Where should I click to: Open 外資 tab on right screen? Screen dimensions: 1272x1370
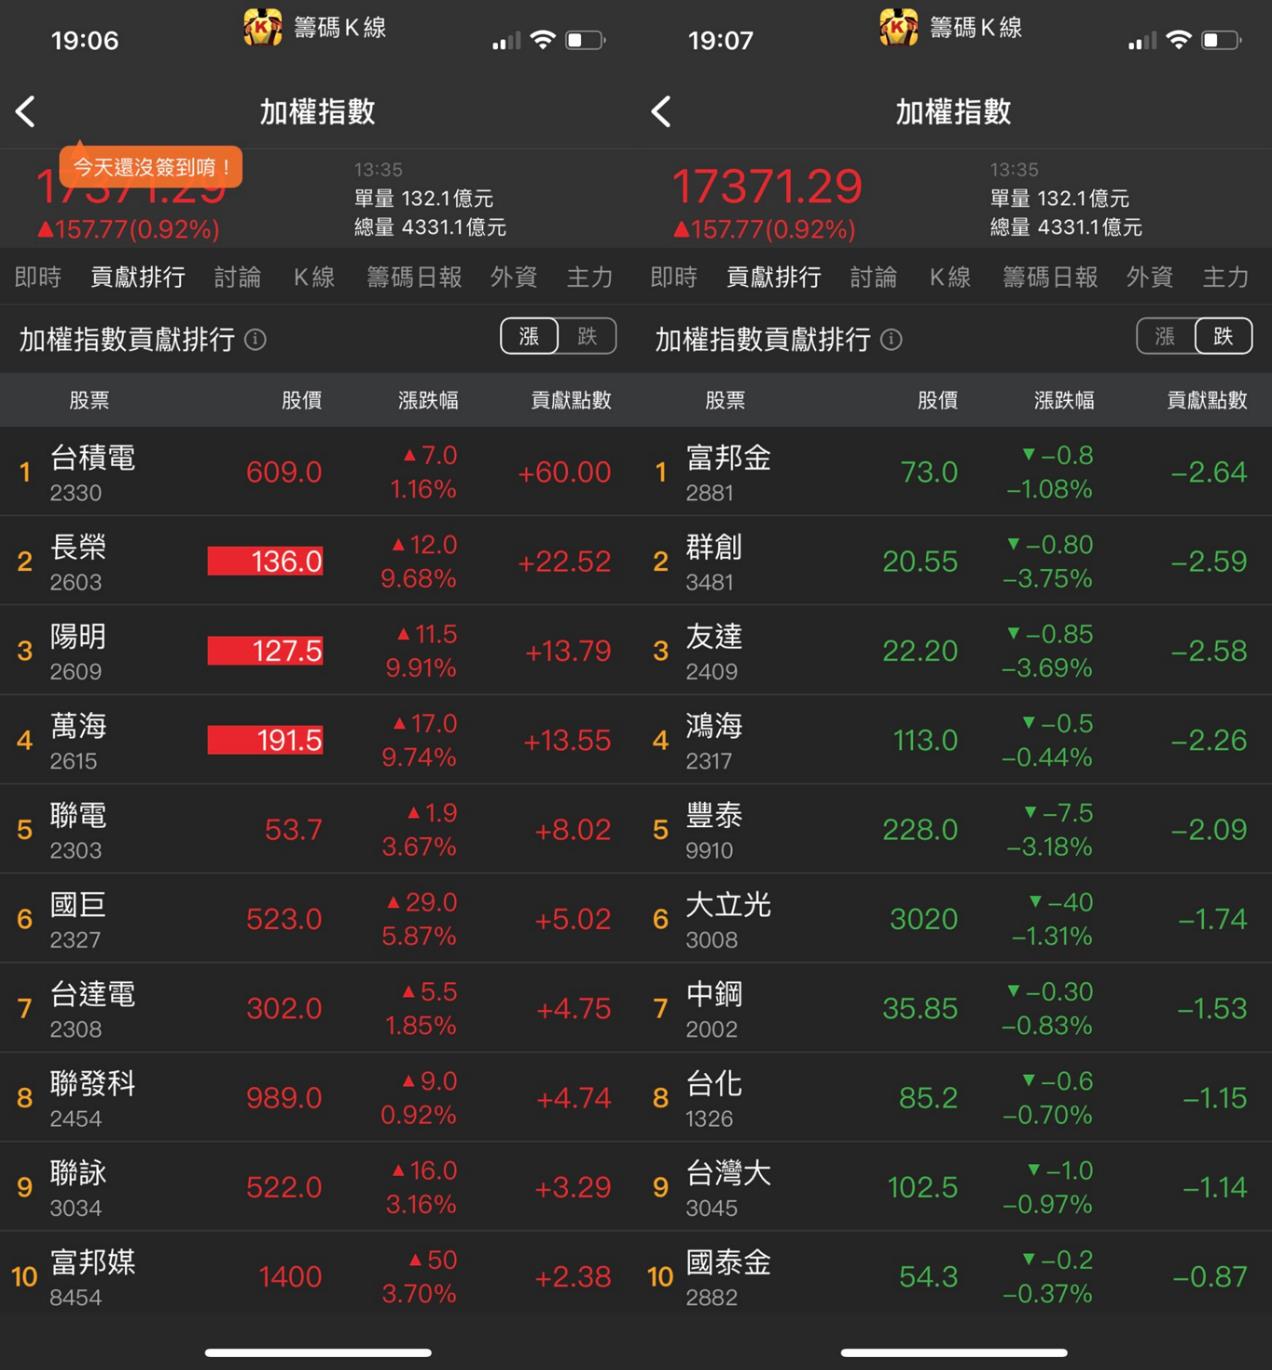coord(1150,277)
